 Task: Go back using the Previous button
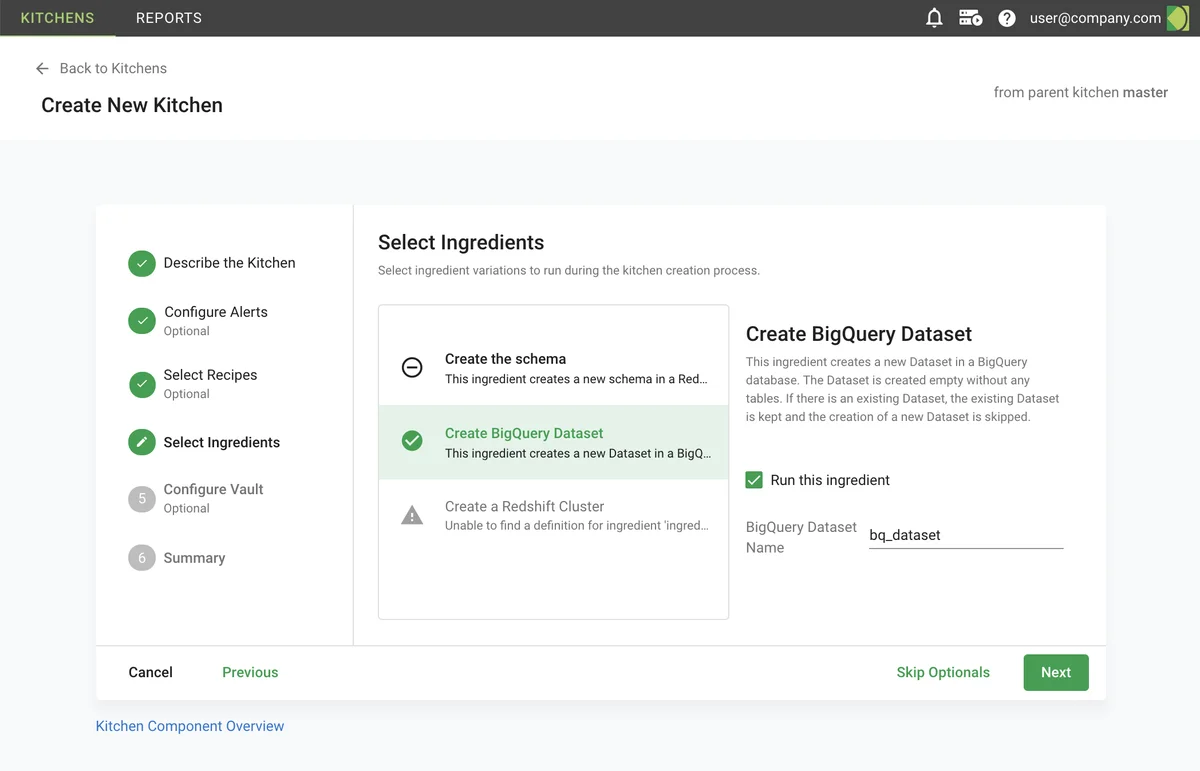[x=249, y=672]
